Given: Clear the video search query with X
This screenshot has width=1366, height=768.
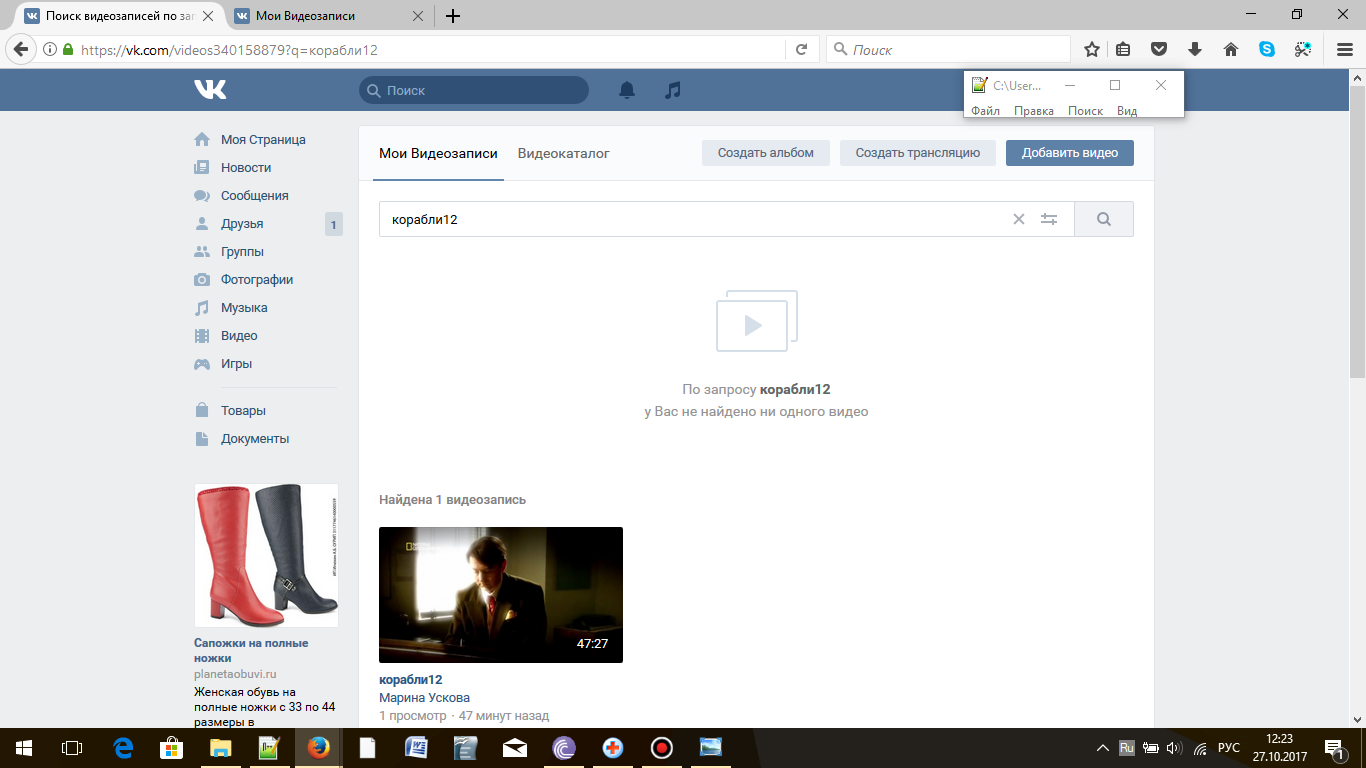Looking at the screenshot, I should (x=1019, y=219).
